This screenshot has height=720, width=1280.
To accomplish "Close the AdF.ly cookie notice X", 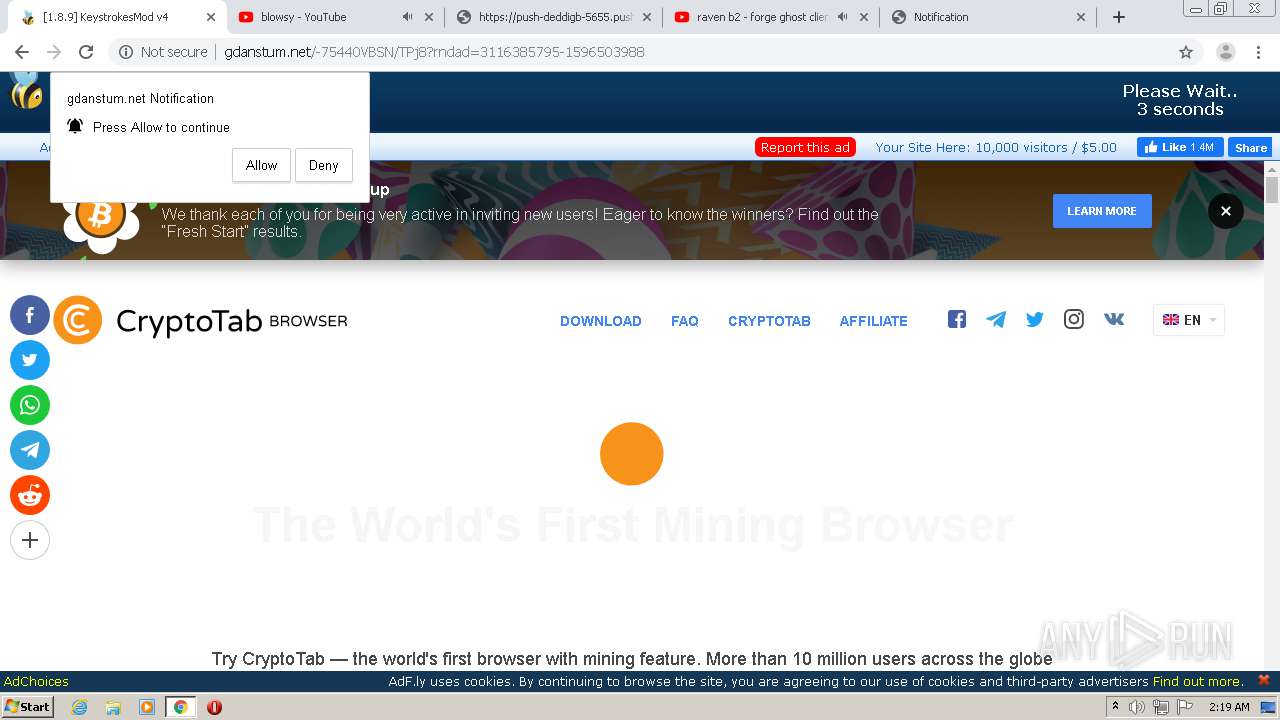I will tap(1264, 680).
